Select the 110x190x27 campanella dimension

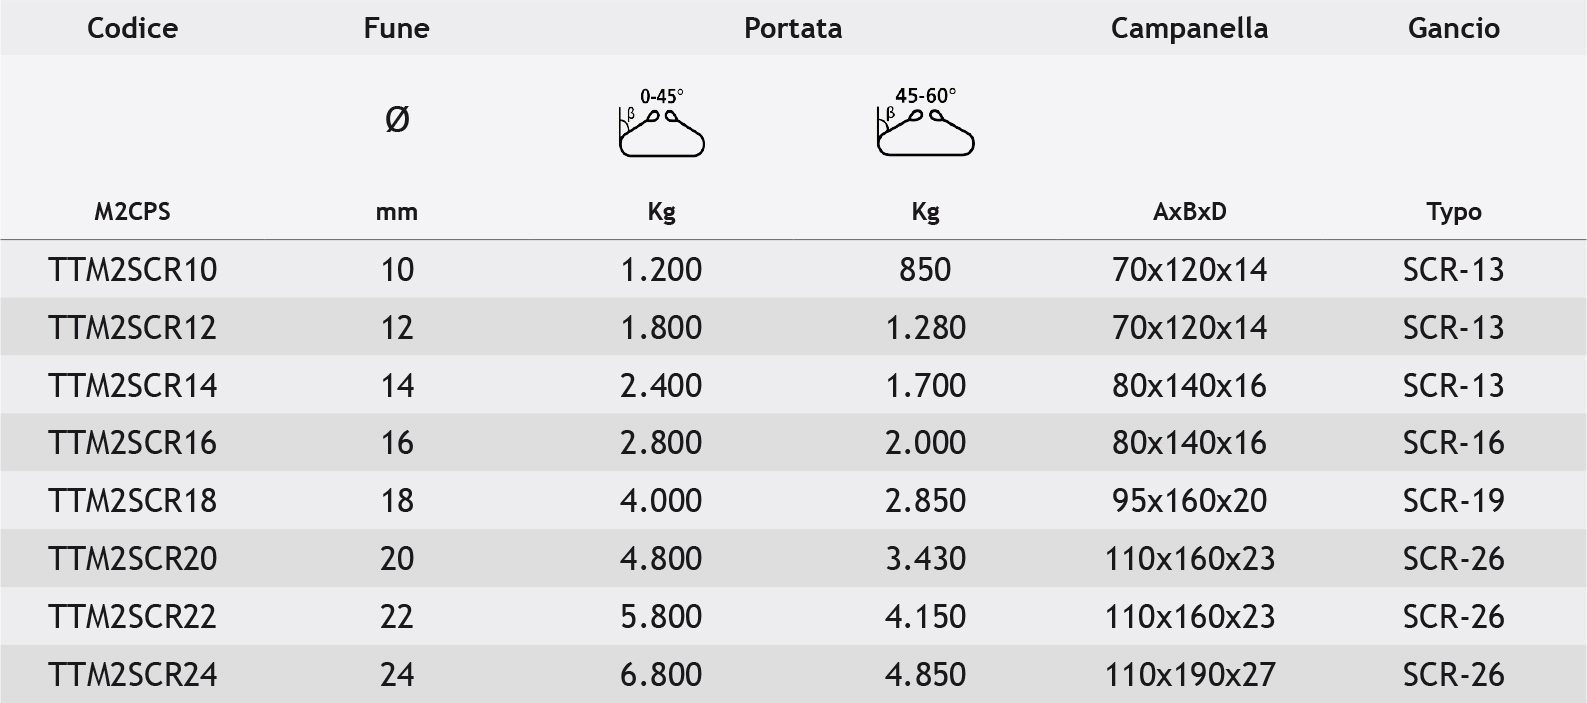(x=1189, y=675)
